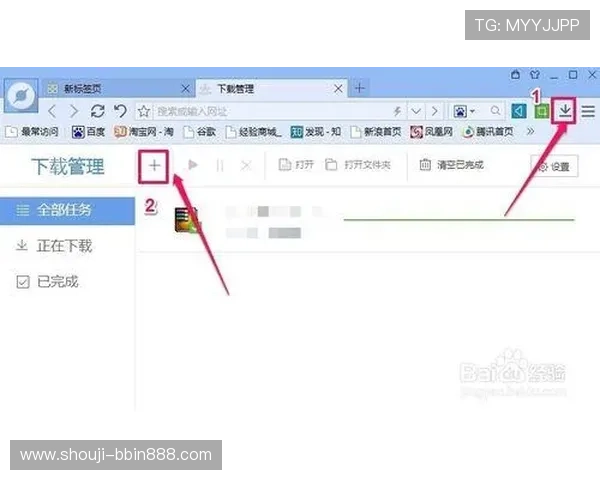600x480 pixels.
Task: Bookmark page with the star icon
Action: click(144, 112)
